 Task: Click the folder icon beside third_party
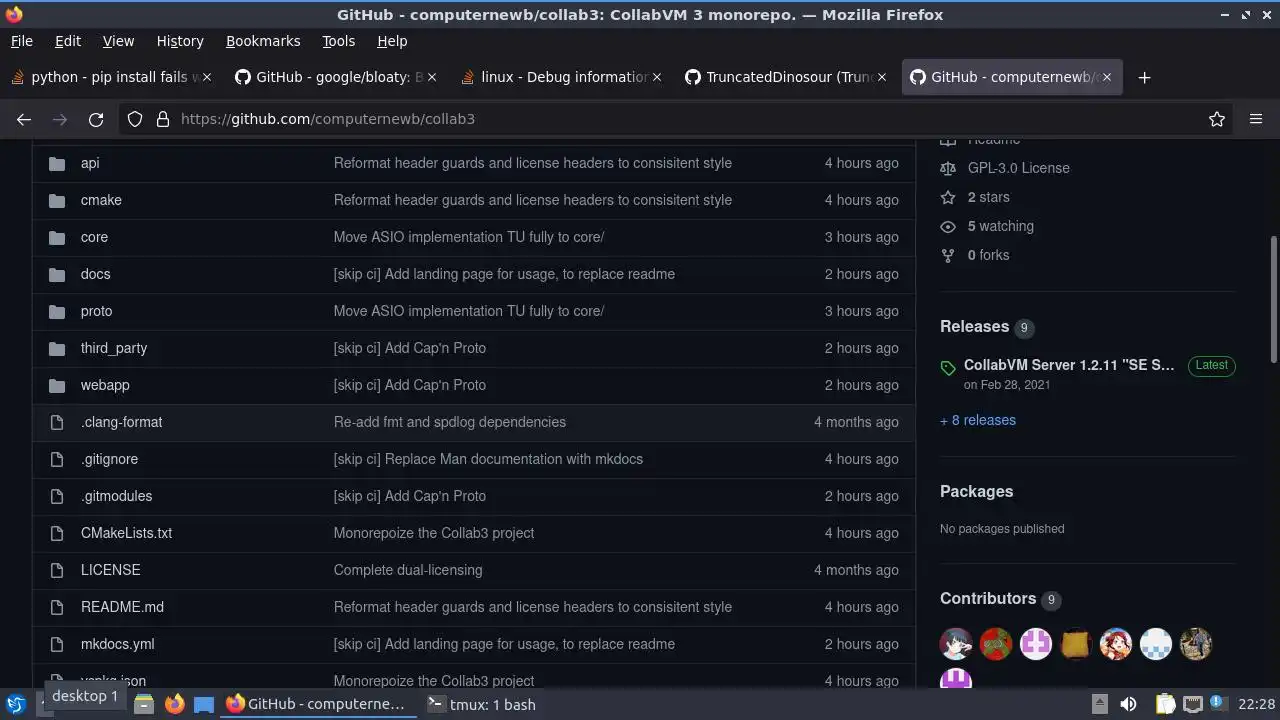click(x=57, y=348)
